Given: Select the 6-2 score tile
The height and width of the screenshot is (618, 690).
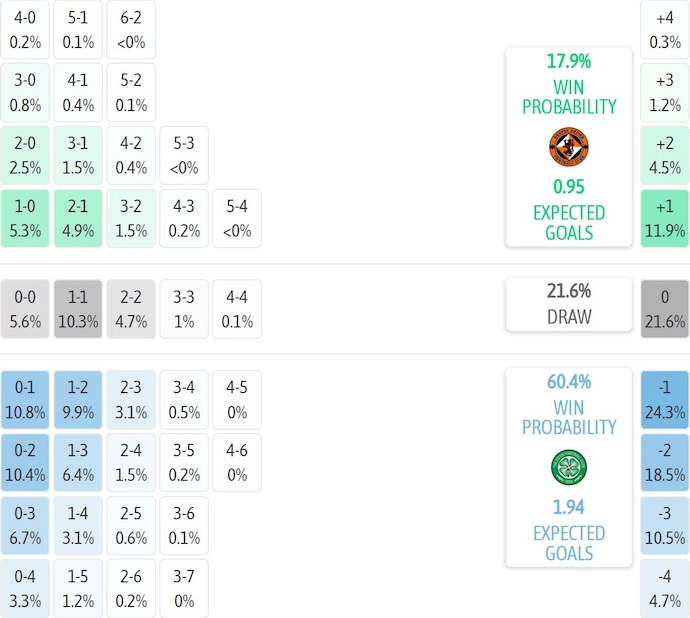Looking at the screenshot, I should pos(131,30).
